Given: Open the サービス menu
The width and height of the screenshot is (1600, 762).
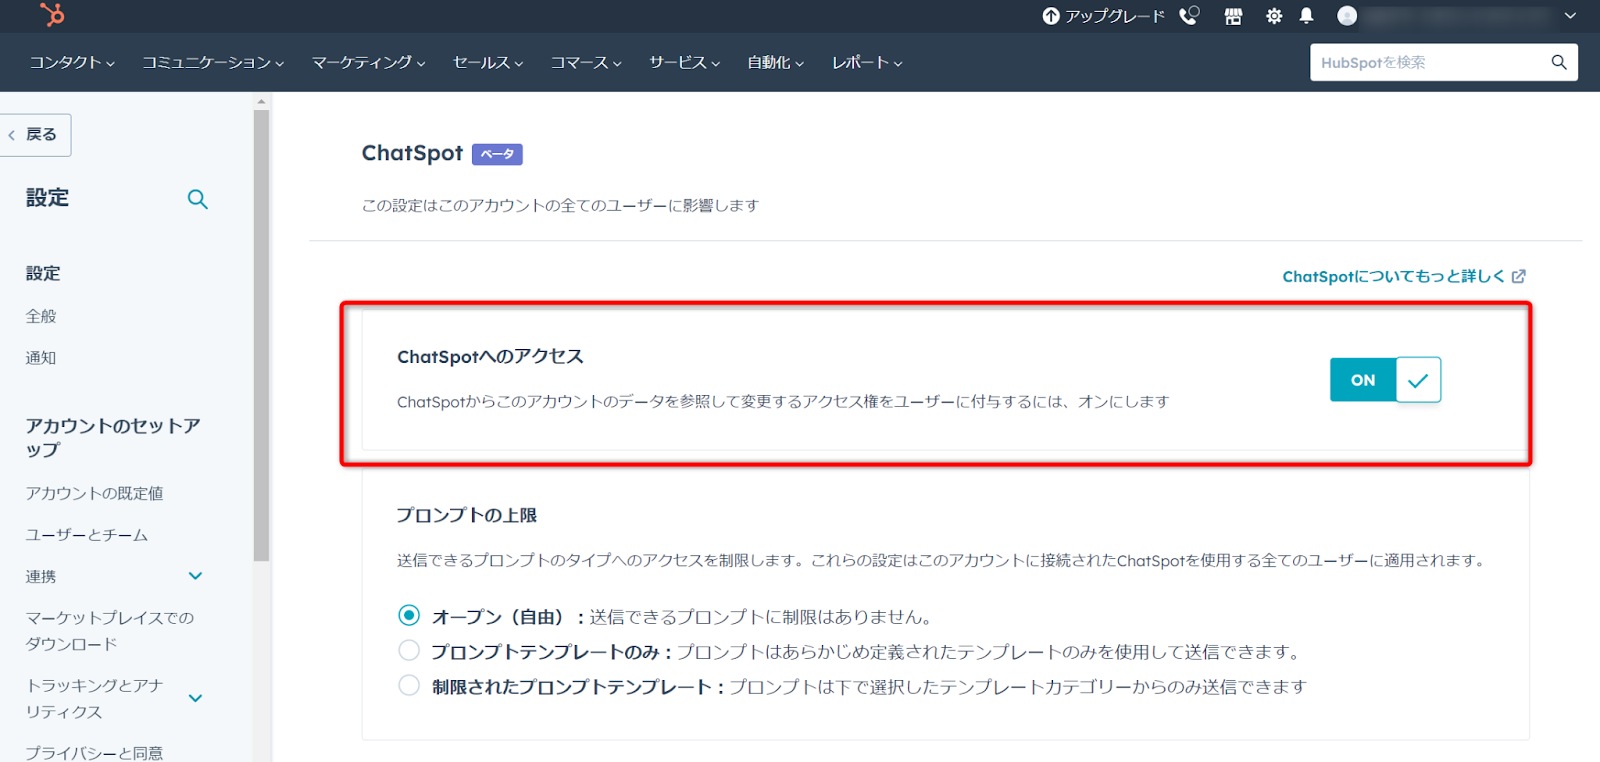Looking at the screenshot, I should pyautogui.click(x=684, y=62).
